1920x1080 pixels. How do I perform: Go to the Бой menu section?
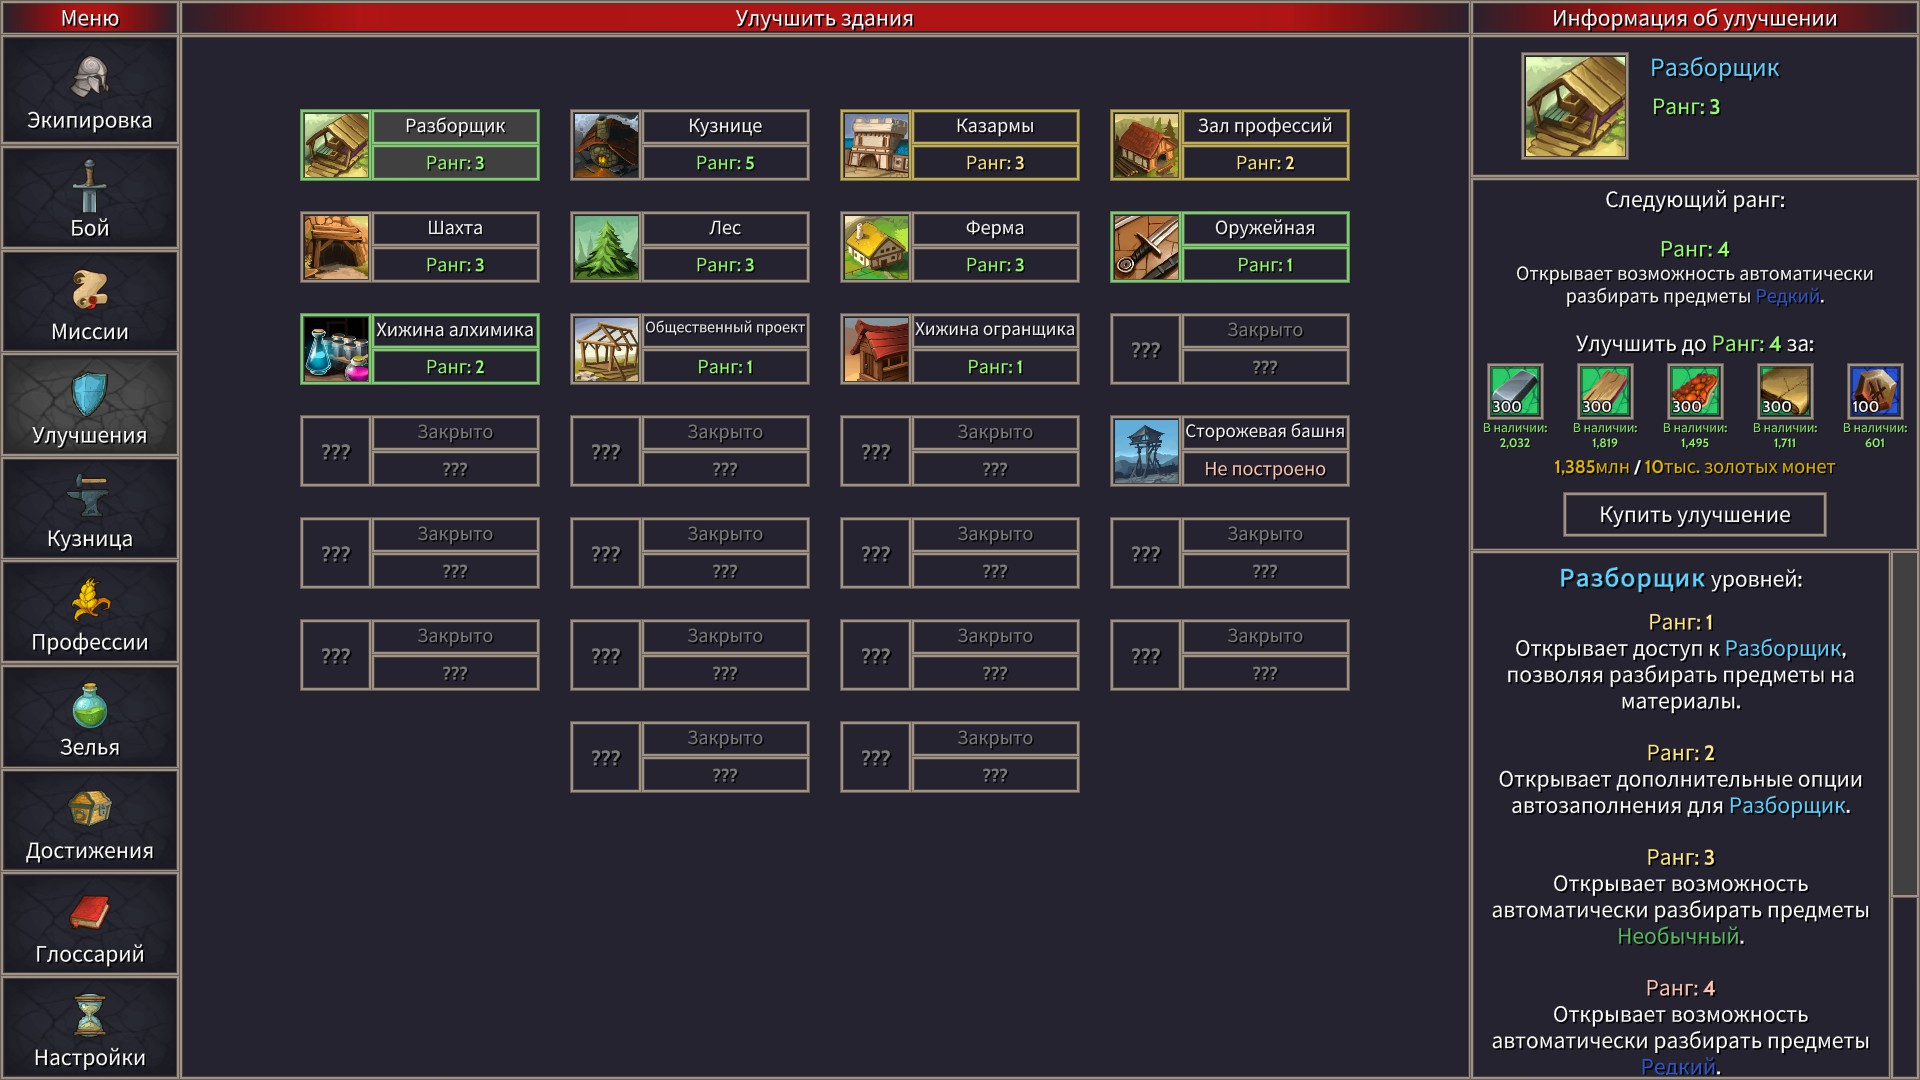pos(90,198)
